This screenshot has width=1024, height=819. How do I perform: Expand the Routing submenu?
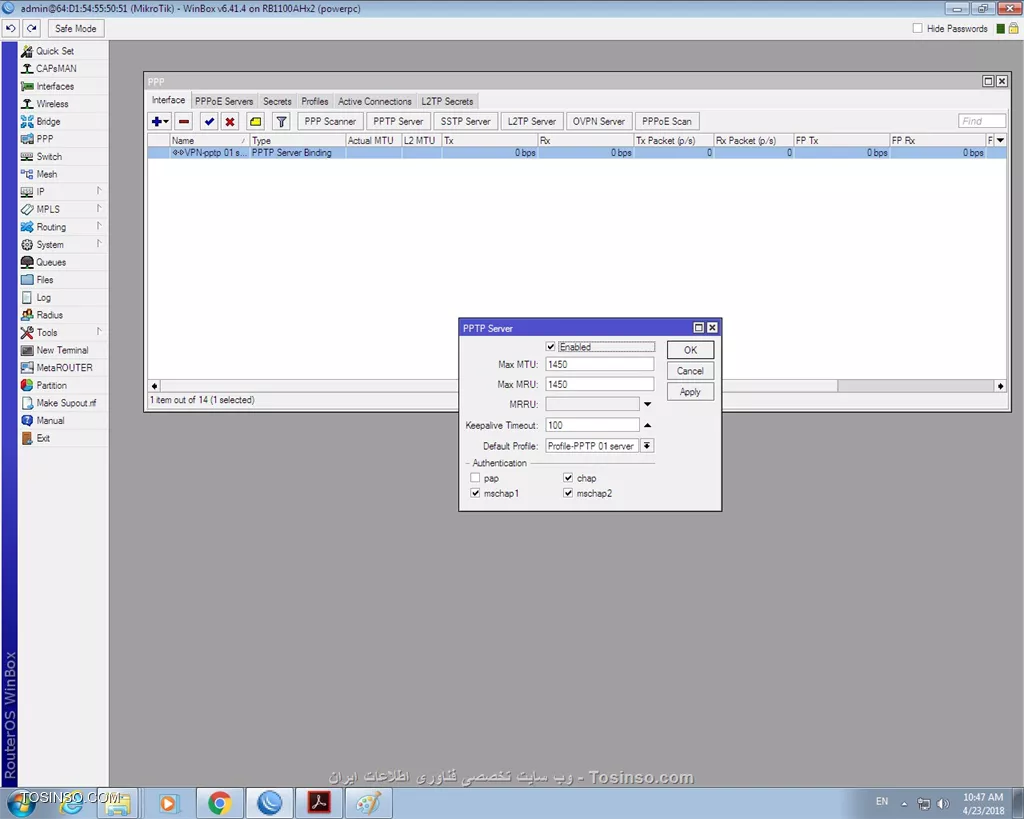click(x=99, y=226)
